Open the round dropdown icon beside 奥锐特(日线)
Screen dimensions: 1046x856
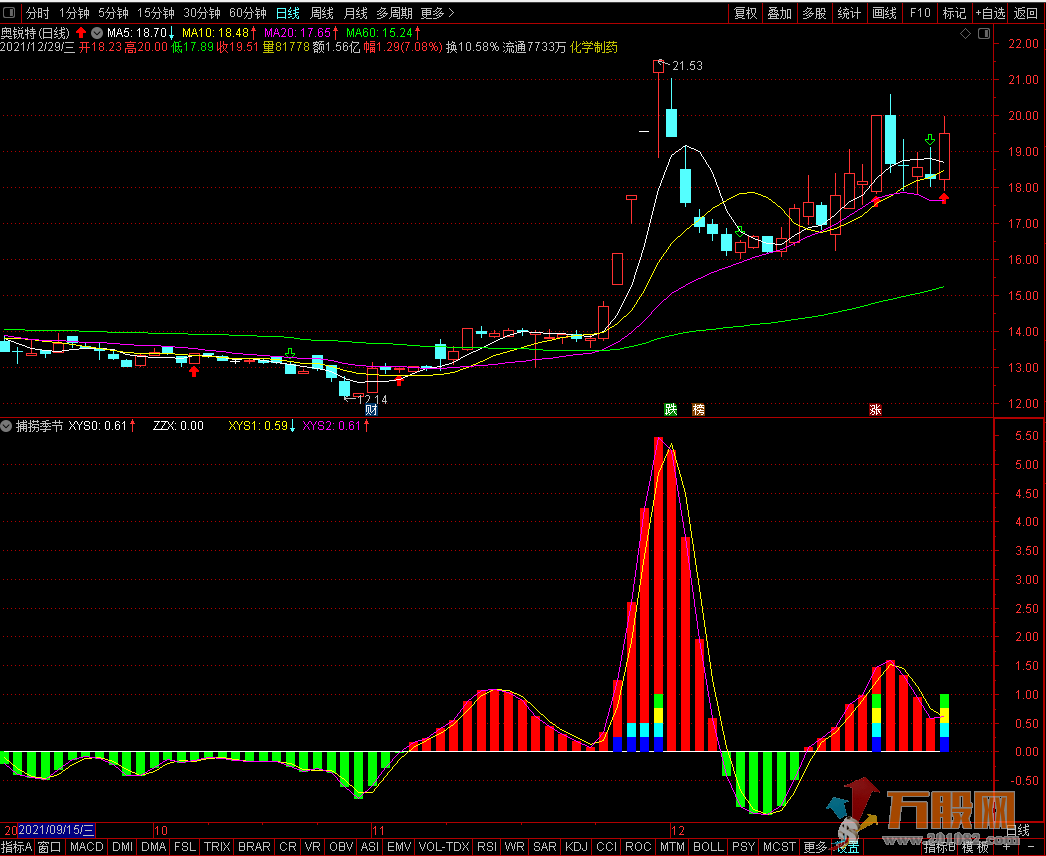97,33
